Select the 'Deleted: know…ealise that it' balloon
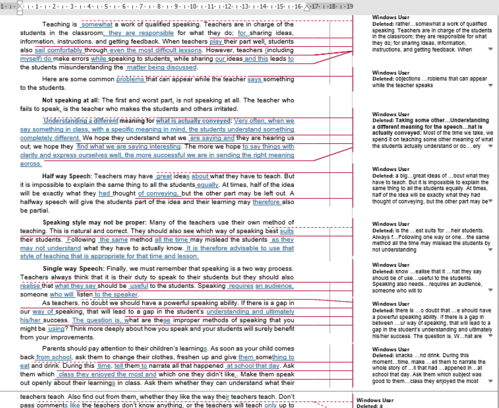This screenshot has height=408, width=499. (432, 278)
